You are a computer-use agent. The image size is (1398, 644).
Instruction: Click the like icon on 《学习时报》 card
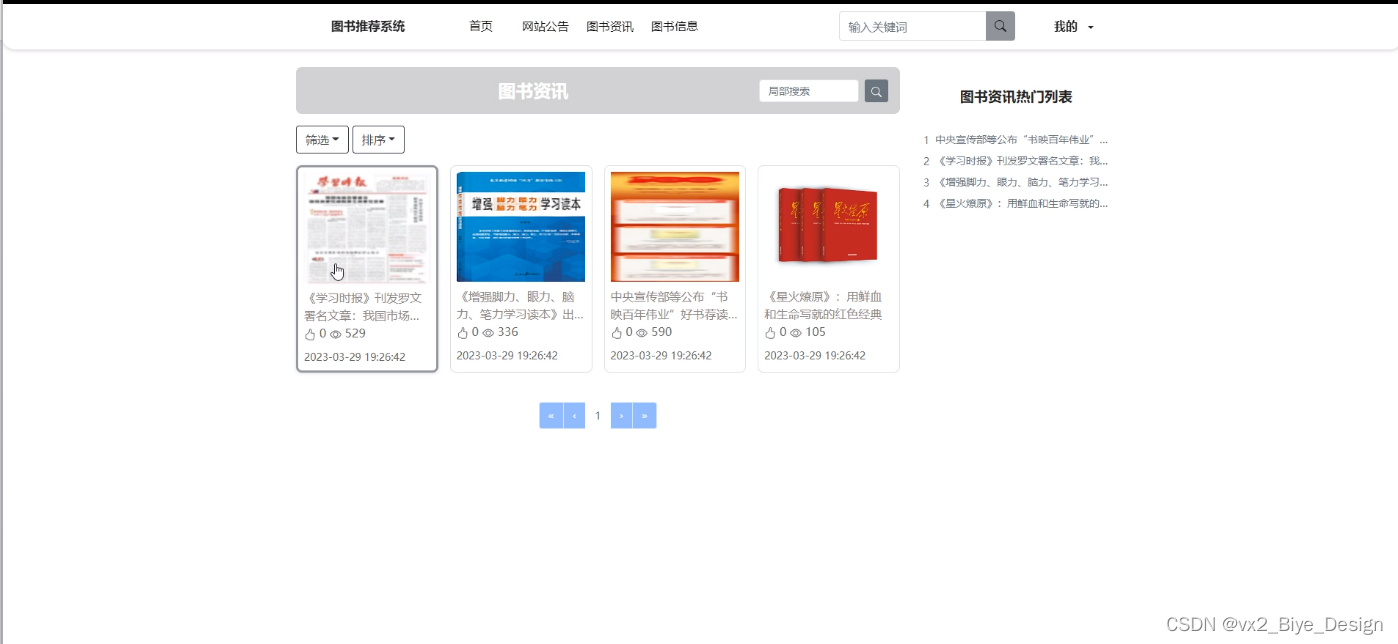pyautogui.click(x=310, y=334)
